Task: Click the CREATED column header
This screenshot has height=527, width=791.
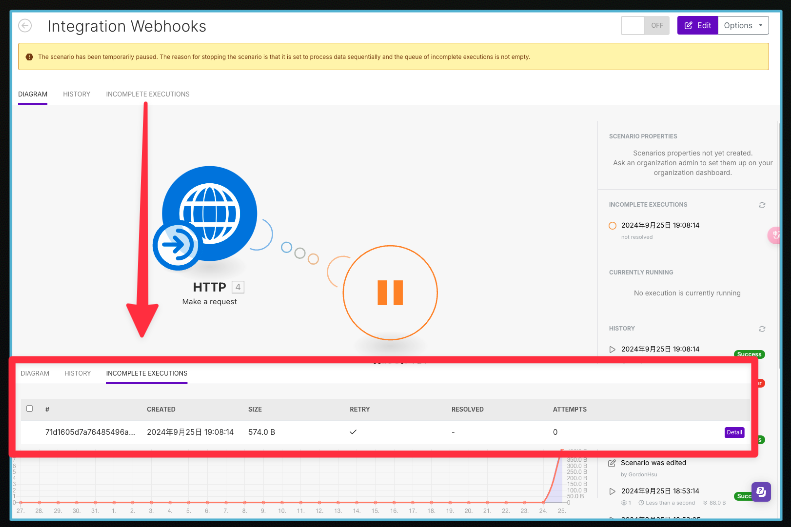Action: tap(161, 409)
